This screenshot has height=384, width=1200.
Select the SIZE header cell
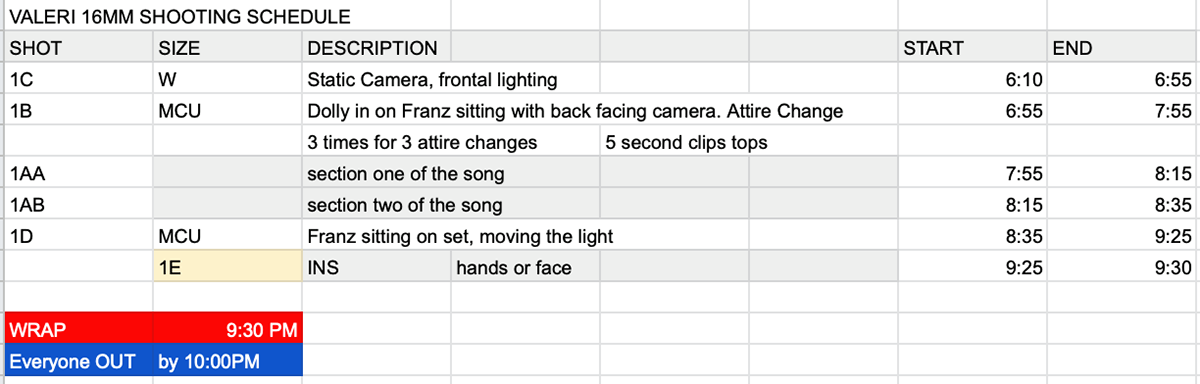pyautogui.click(x=227, y=48)
